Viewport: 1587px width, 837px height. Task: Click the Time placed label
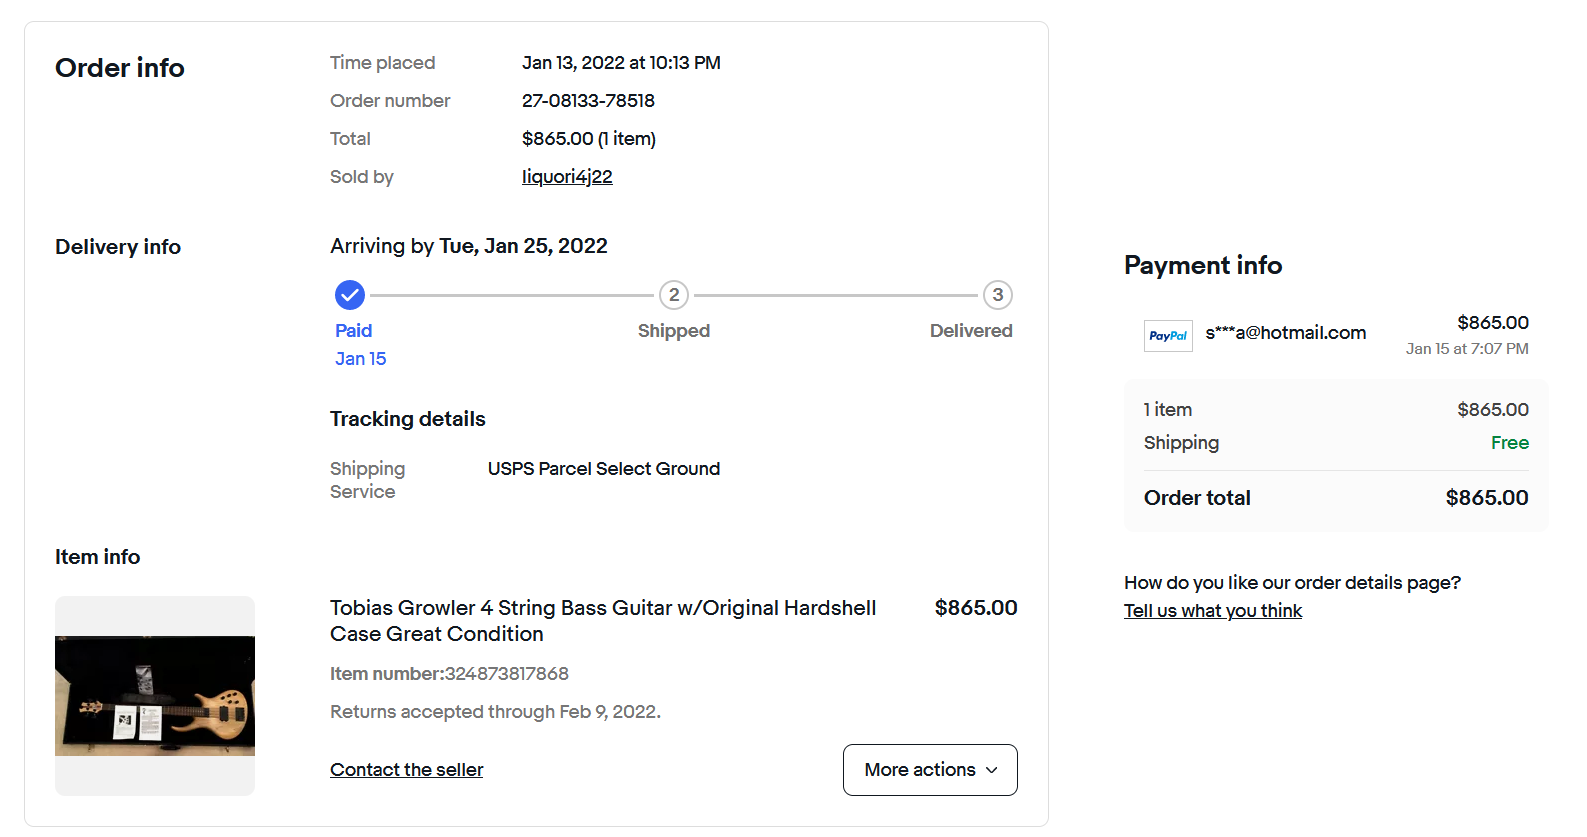click(383, 63)
